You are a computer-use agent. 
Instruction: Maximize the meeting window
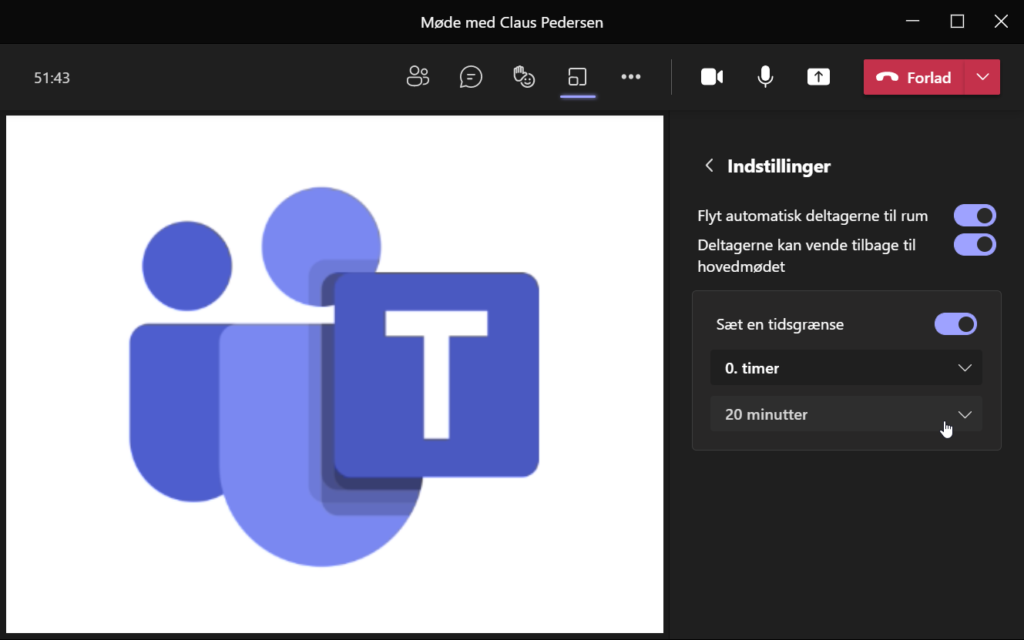tap(957, 22)
